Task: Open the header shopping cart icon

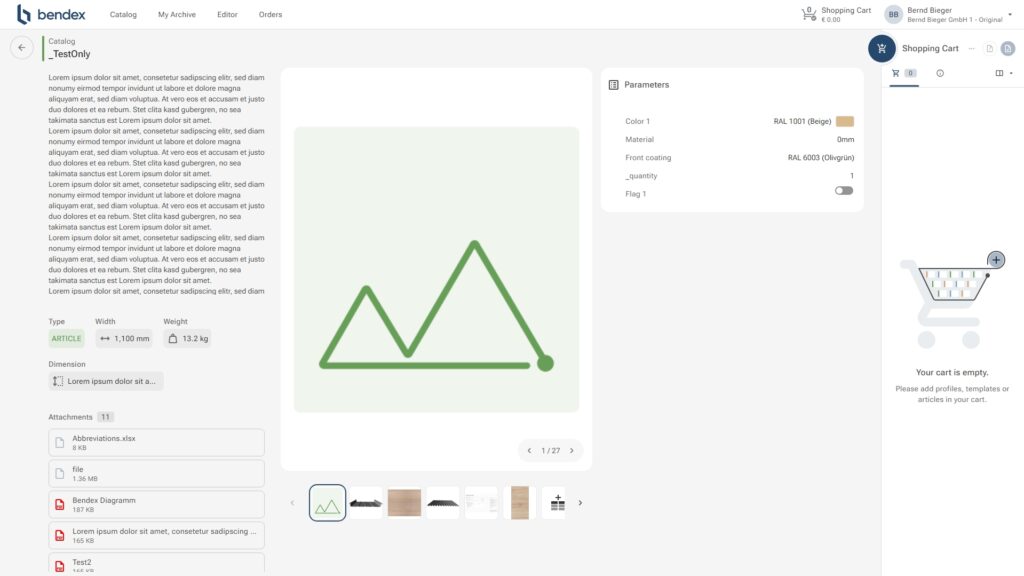Action: 809,14
